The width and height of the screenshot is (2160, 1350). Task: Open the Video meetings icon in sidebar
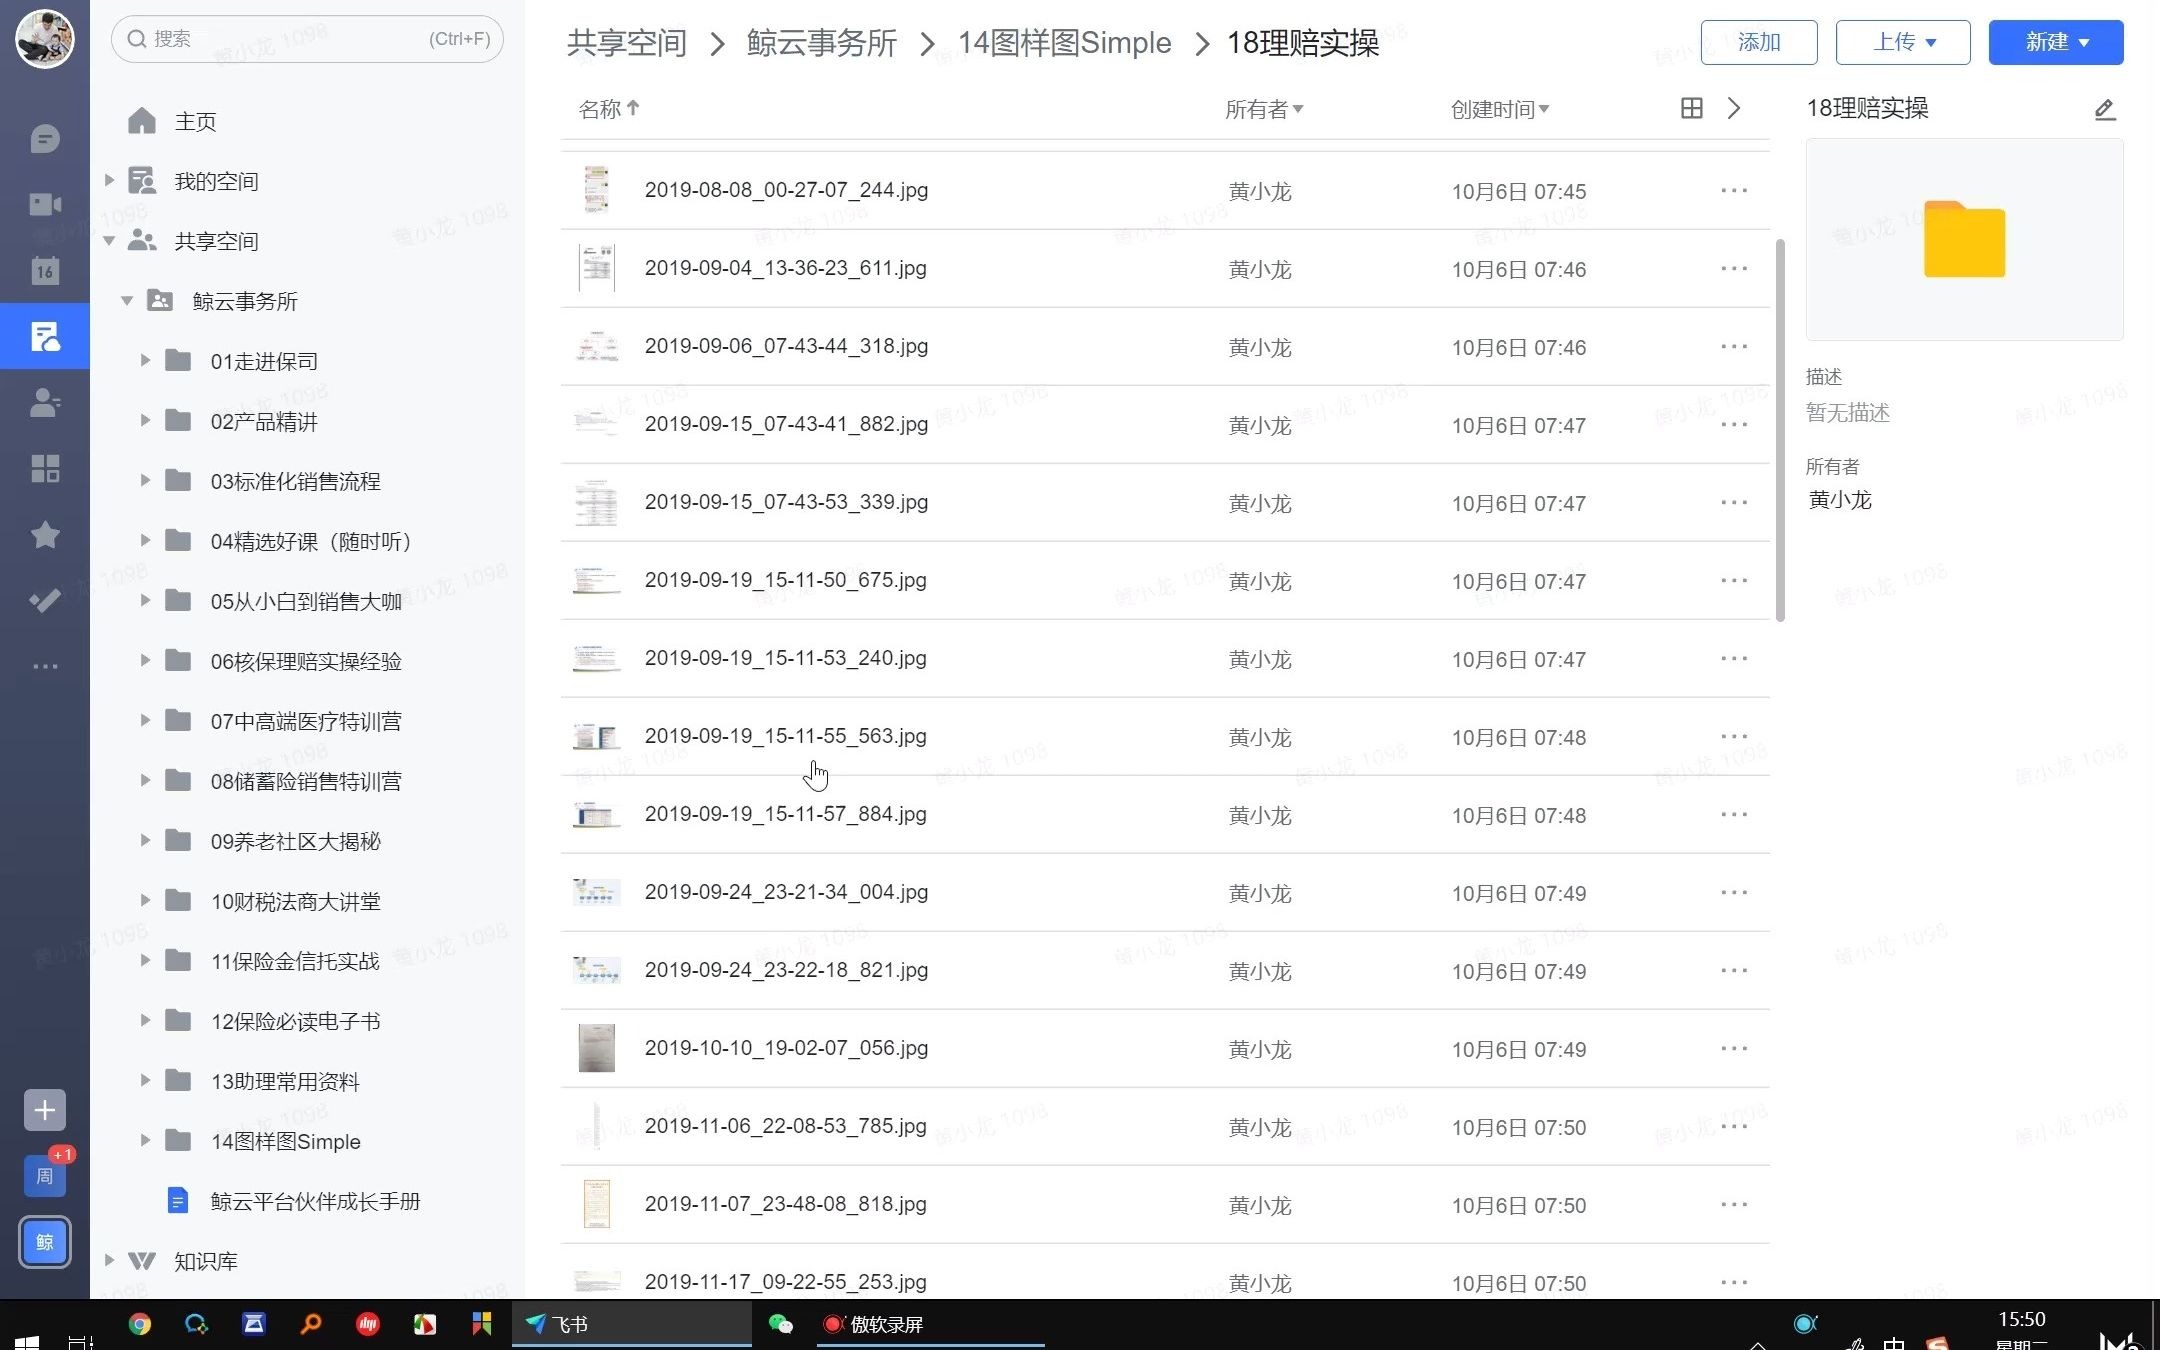[44, 203]
